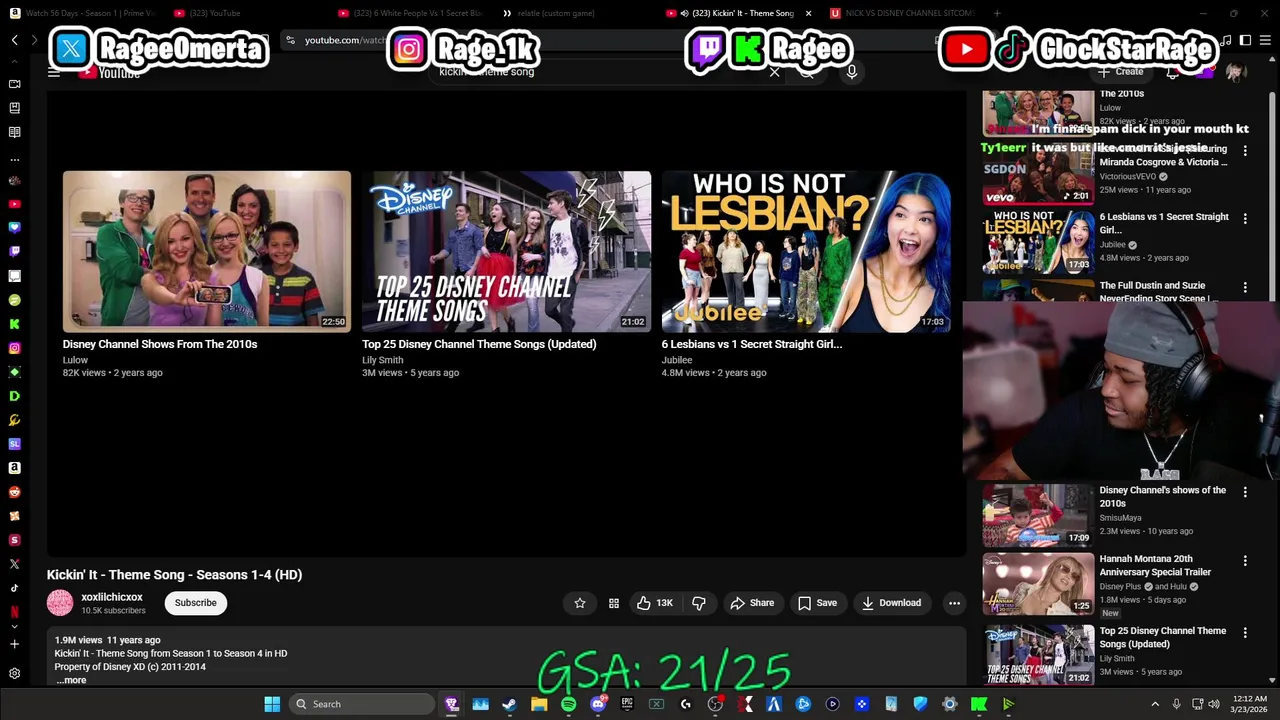Expand the video description with ...more

(x=71, y=680)
